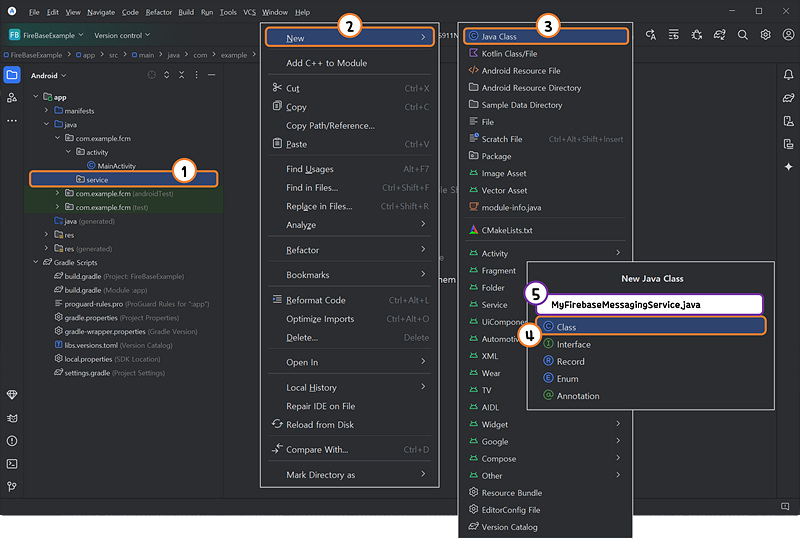Screen dimensions: 800x539
Task: Open the Problems warning icon
Action: click(12, 441)
